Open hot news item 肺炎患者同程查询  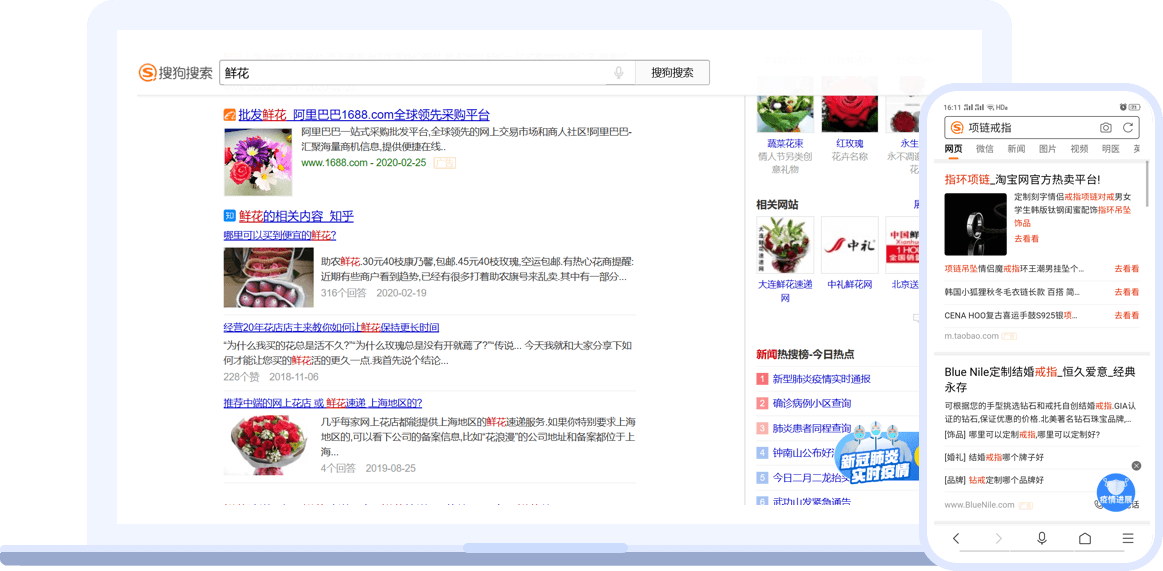coord(811,428)
